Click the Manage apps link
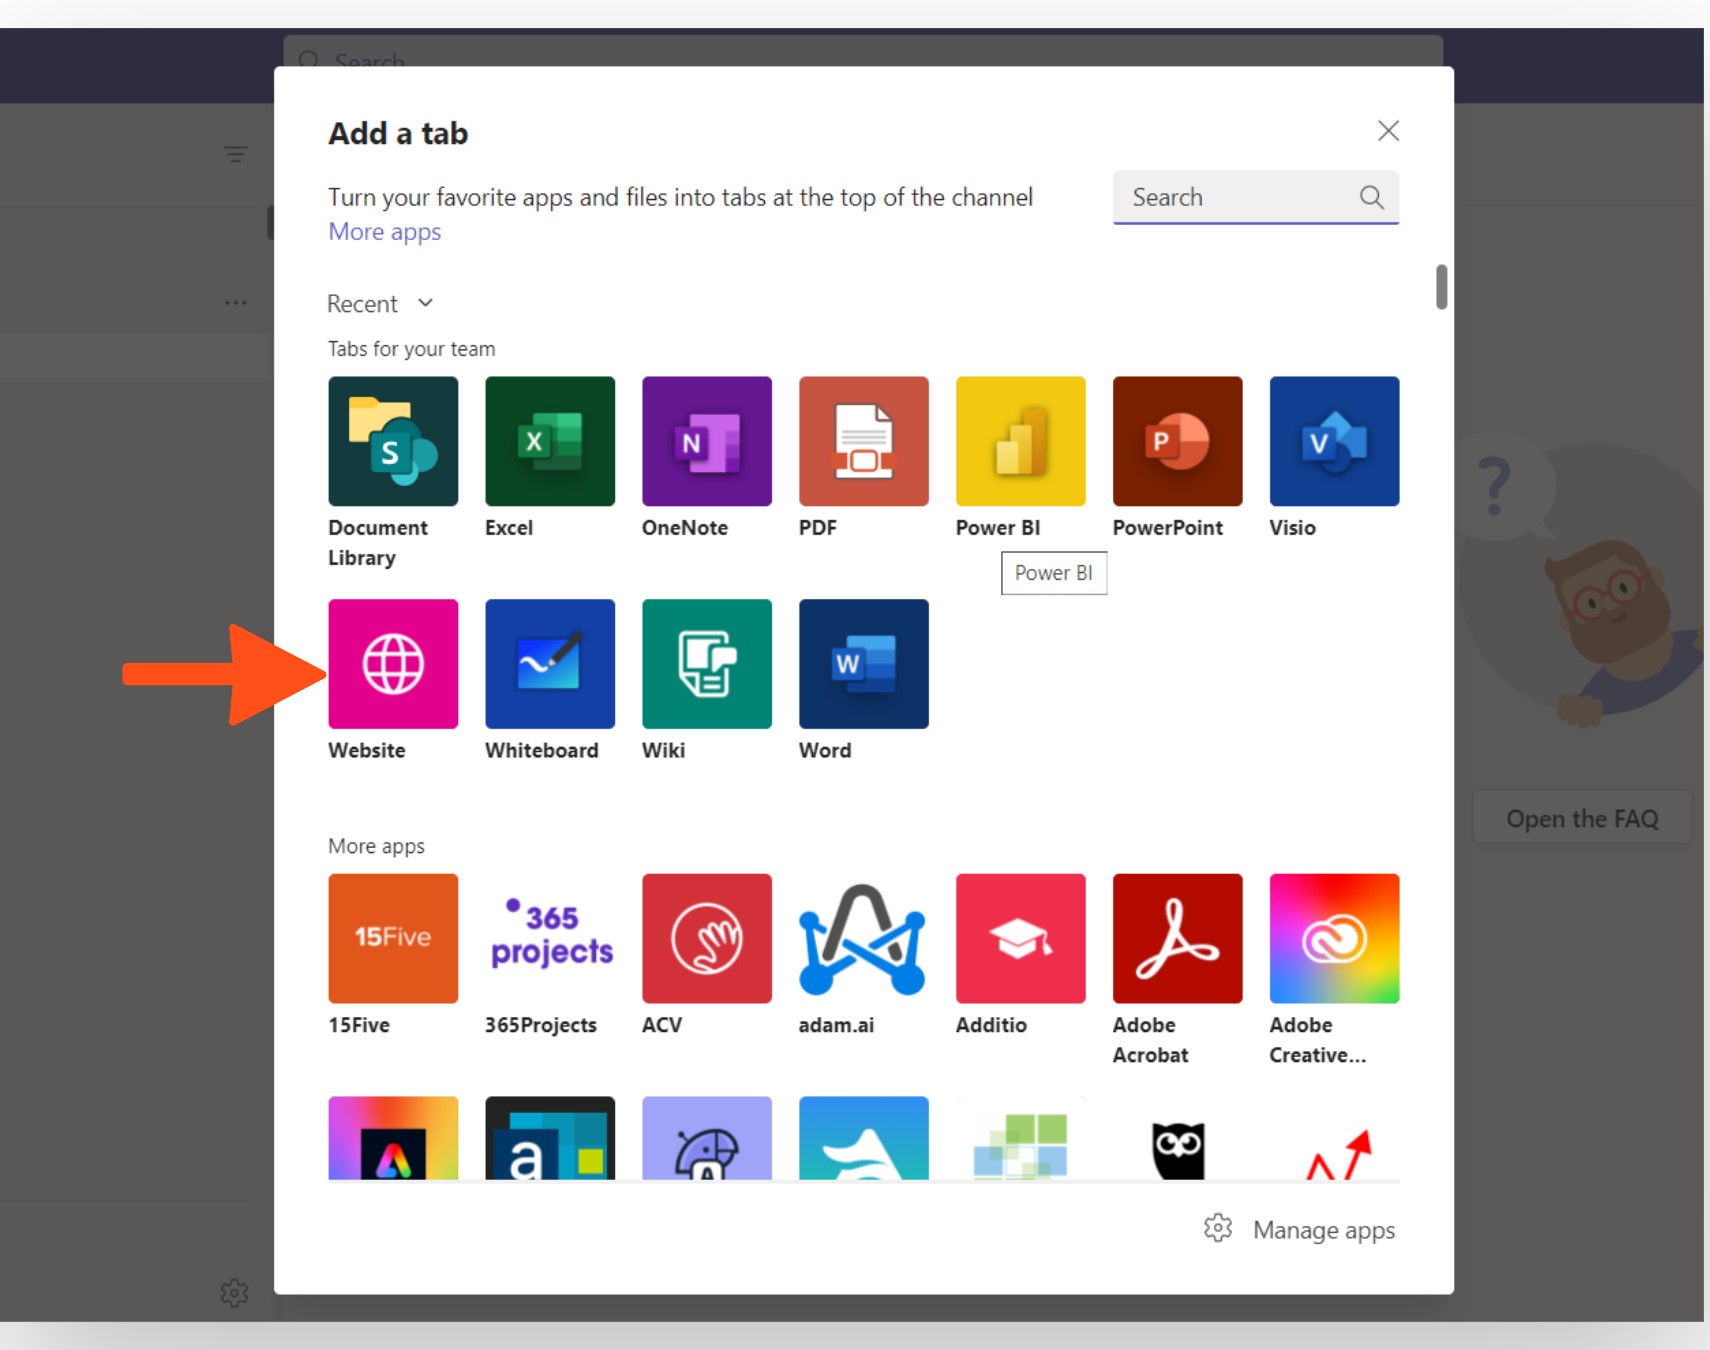Viewport: 1710px width, 1350px height. tap(1324, 1230)
